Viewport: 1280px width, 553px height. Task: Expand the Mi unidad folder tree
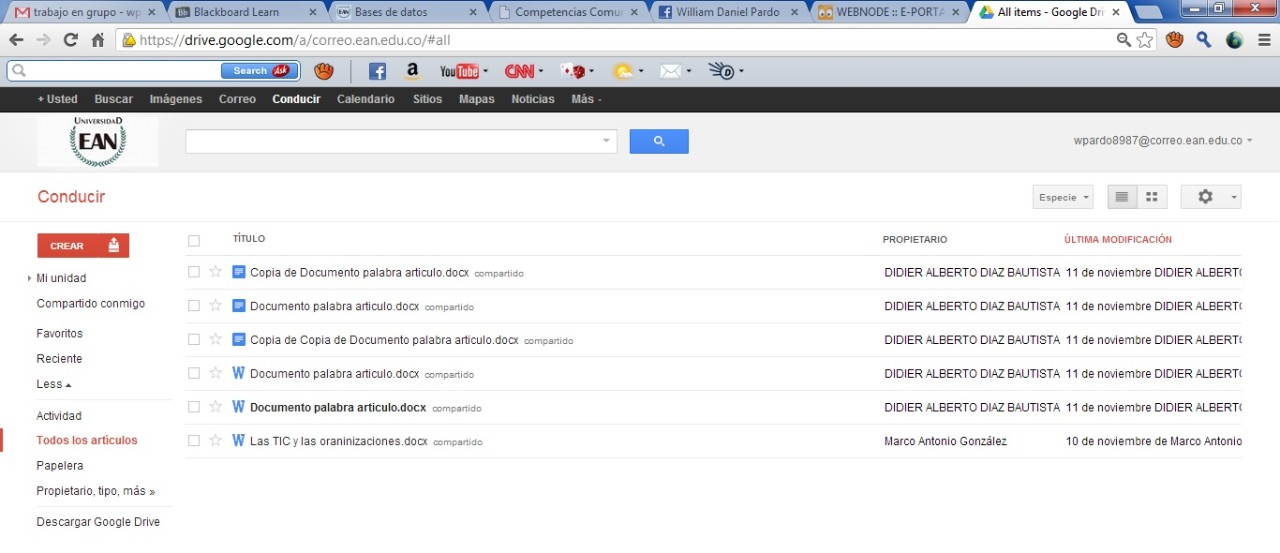31,279
